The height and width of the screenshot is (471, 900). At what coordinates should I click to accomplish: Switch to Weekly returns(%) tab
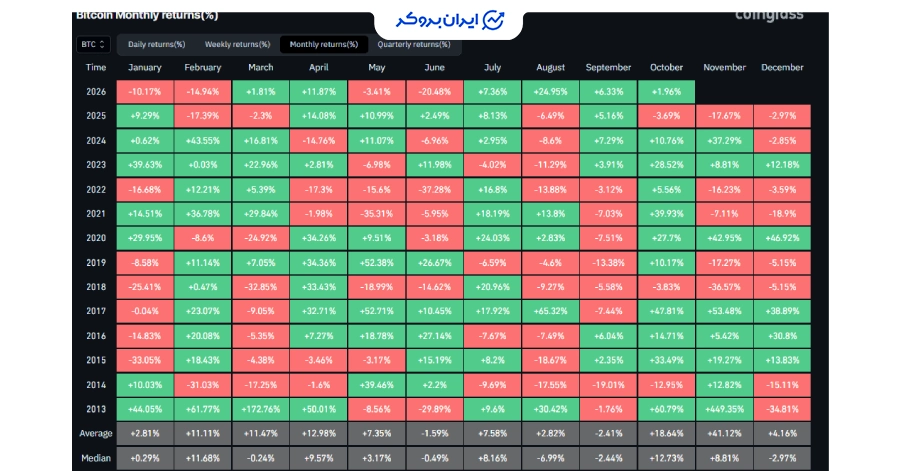pos(237,44)
